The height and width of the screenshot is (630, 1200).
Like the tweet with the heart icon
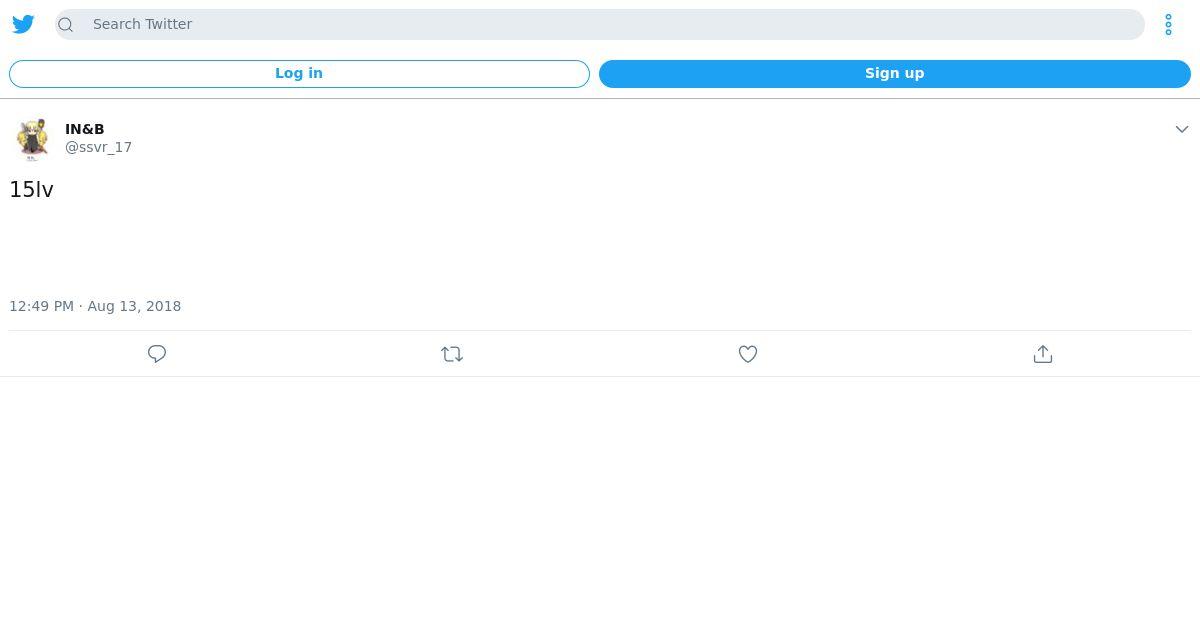pyautogui.click(x=748, y=354)
